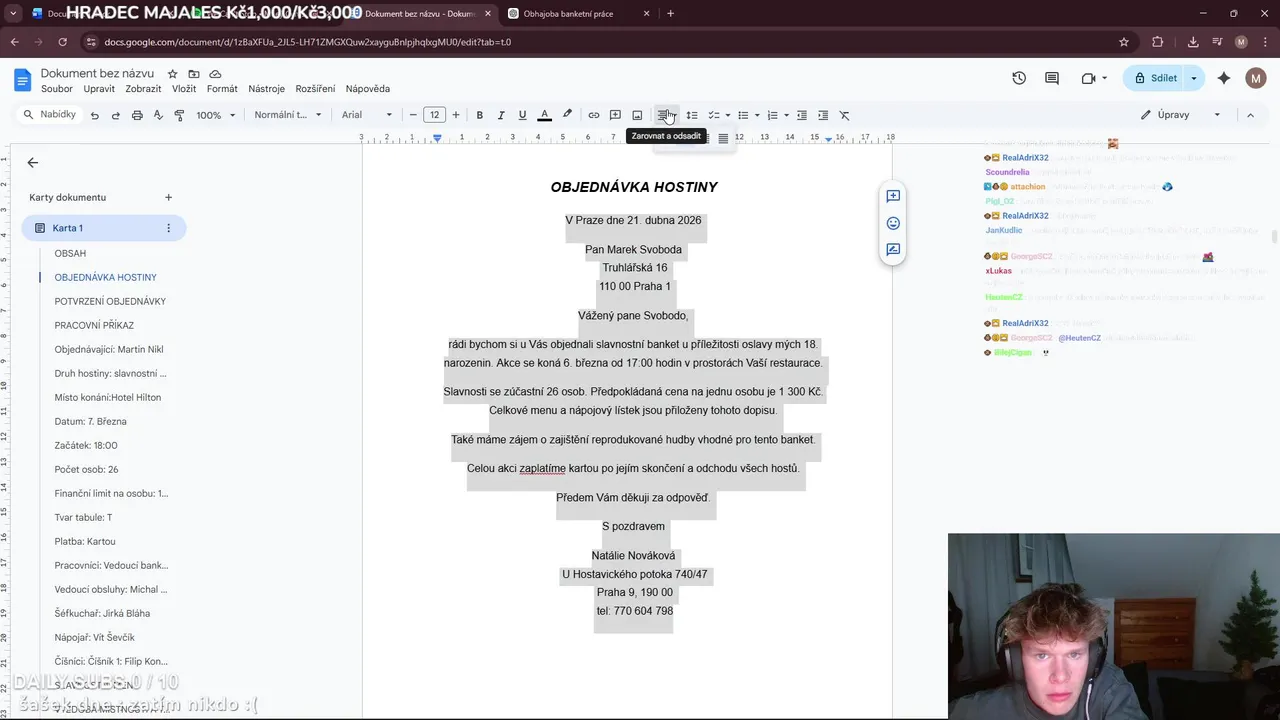This screenshot has width=1280, height=720.
Task: Toggle italic formatting
Action: 501,115
